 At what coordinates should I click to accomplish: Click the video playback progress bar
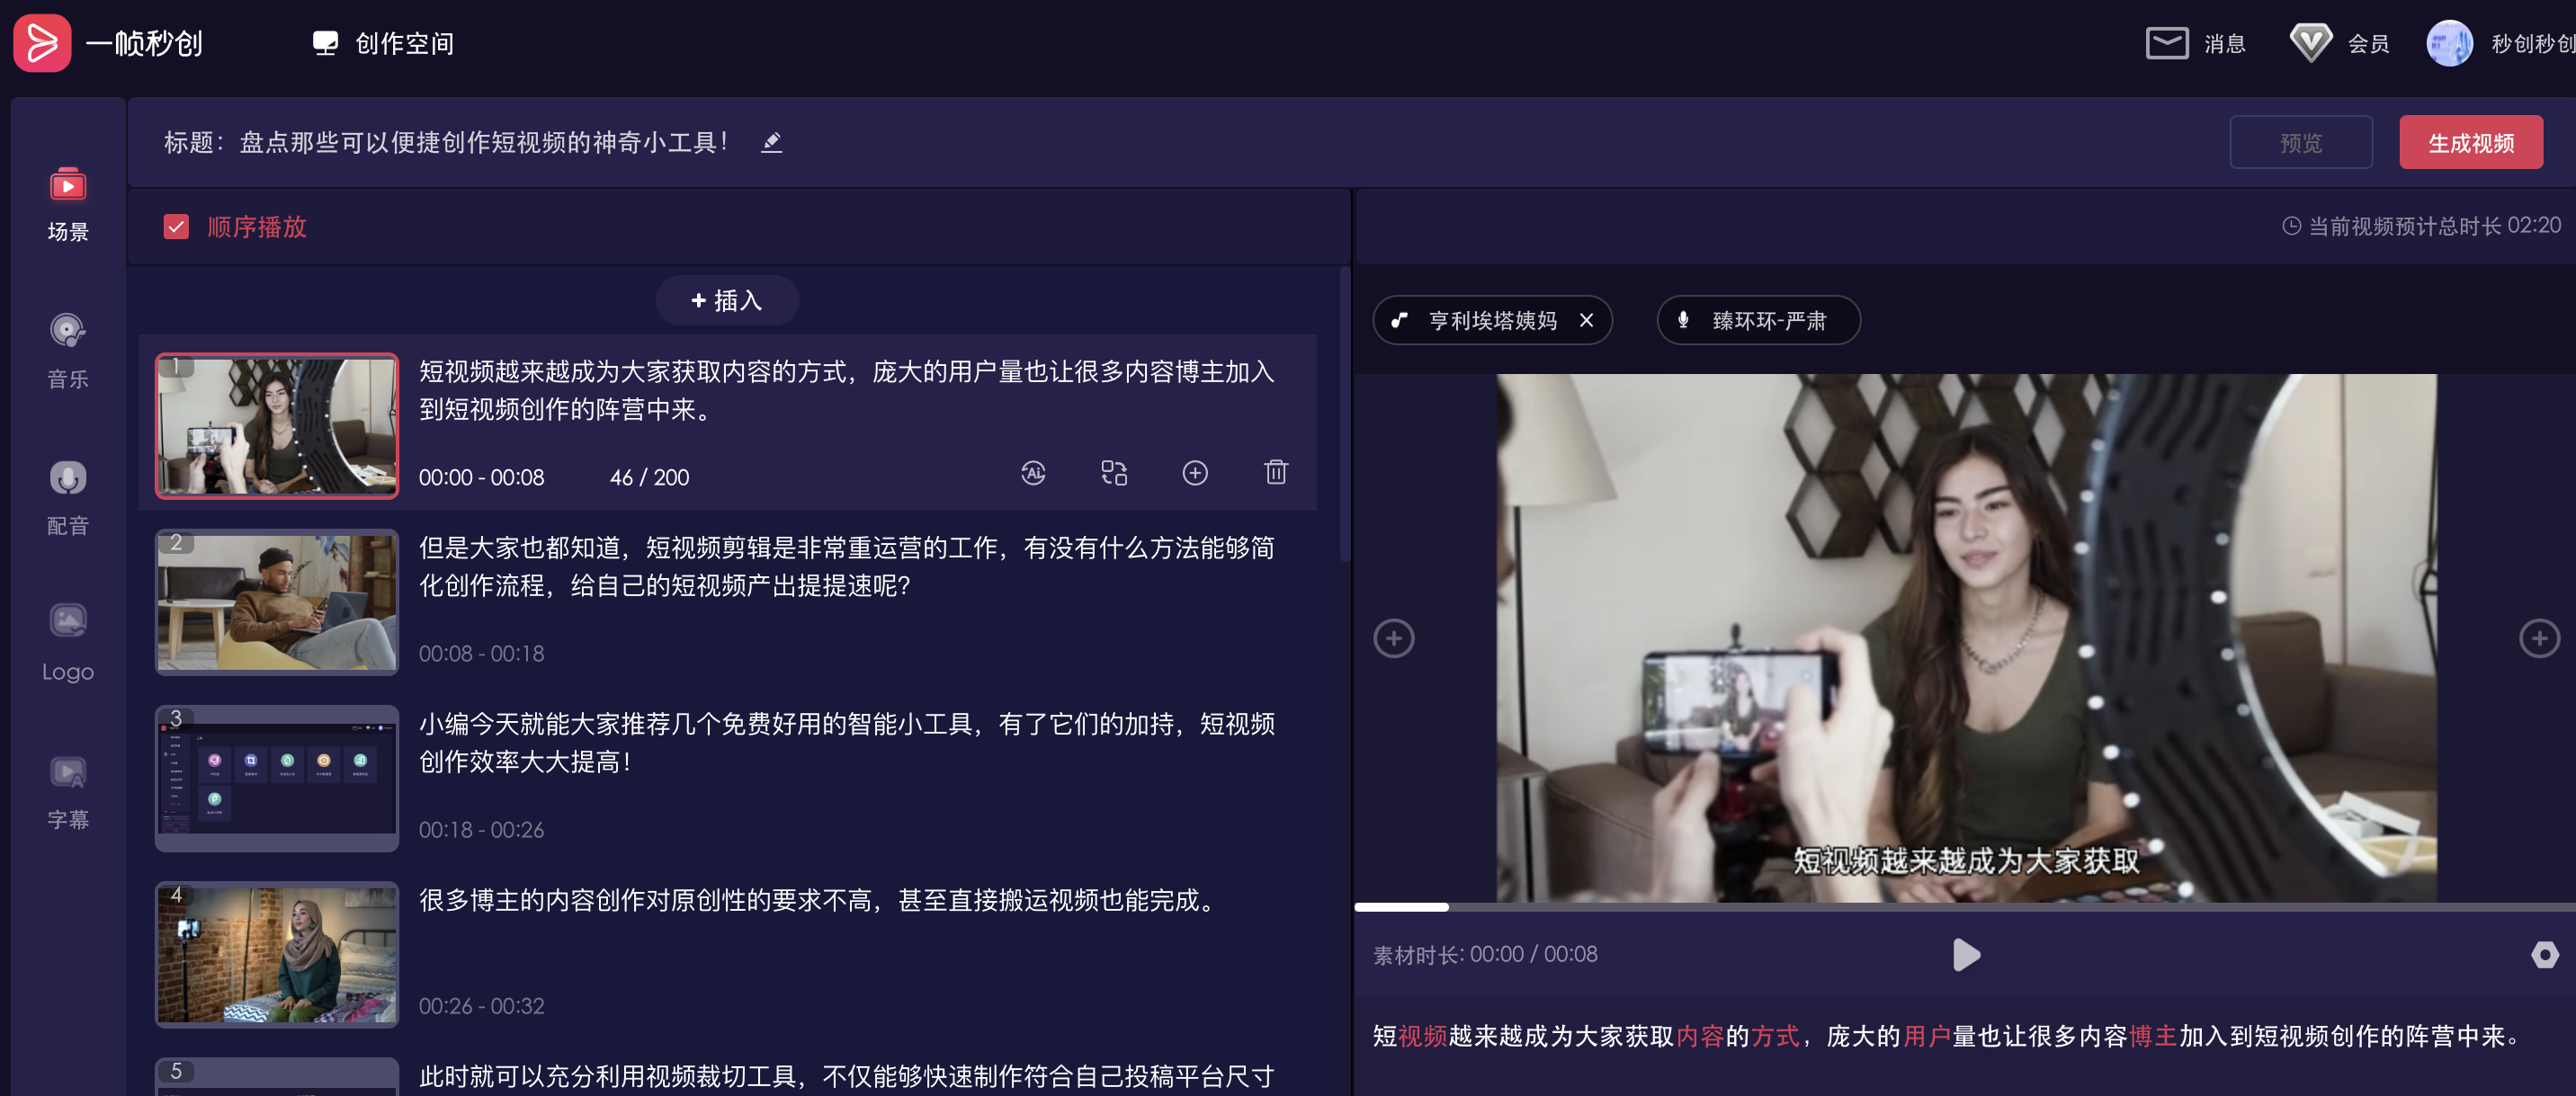click(1965, 907)
